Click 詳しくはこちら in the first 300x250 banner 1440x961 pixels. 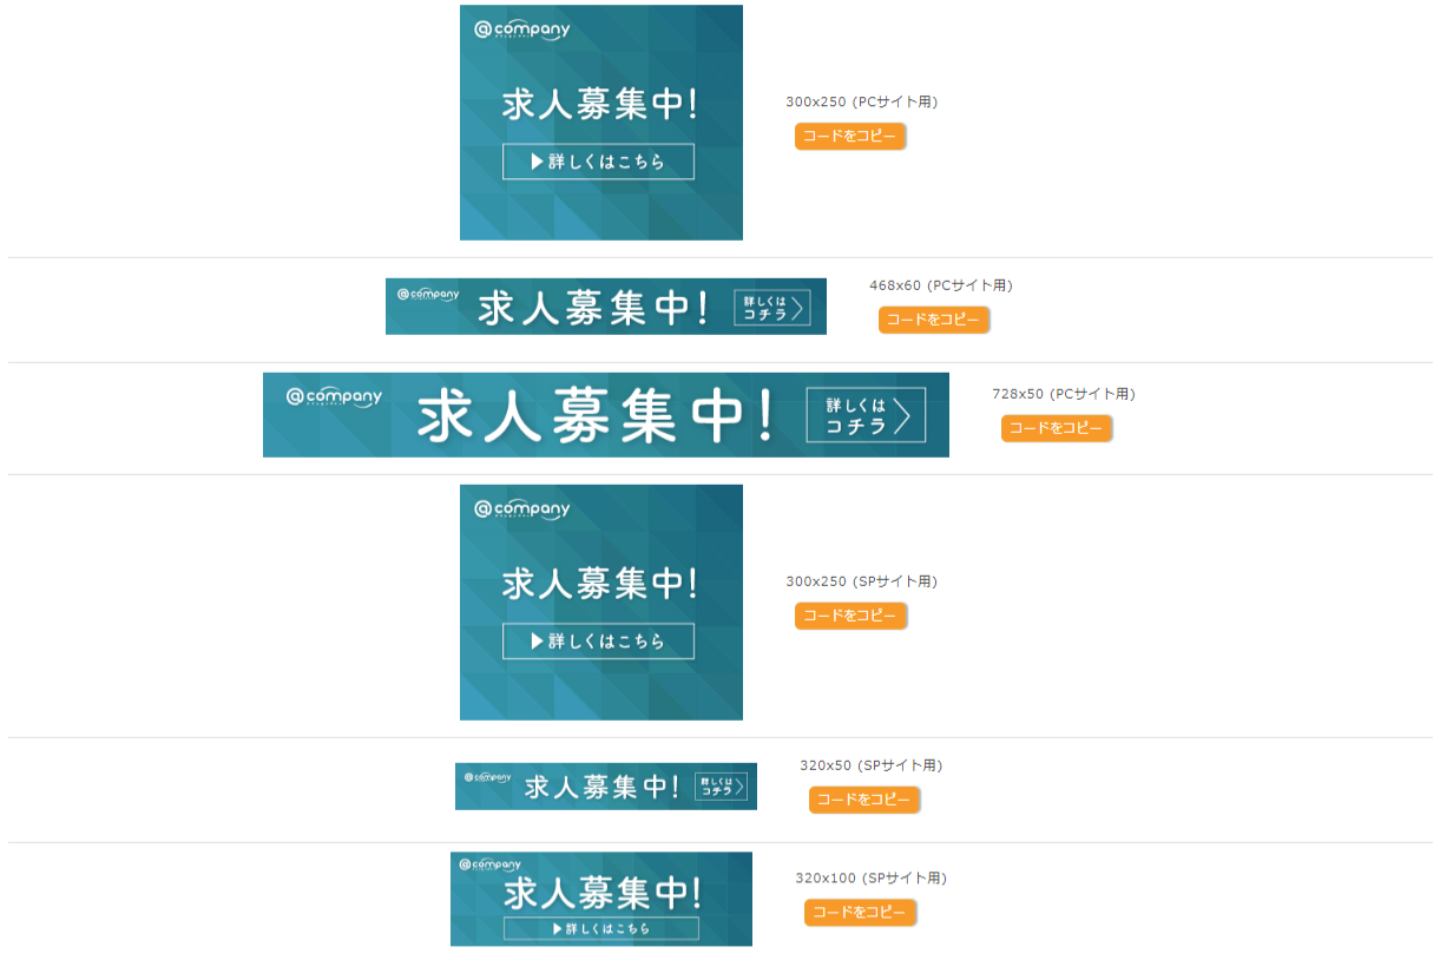598,162
